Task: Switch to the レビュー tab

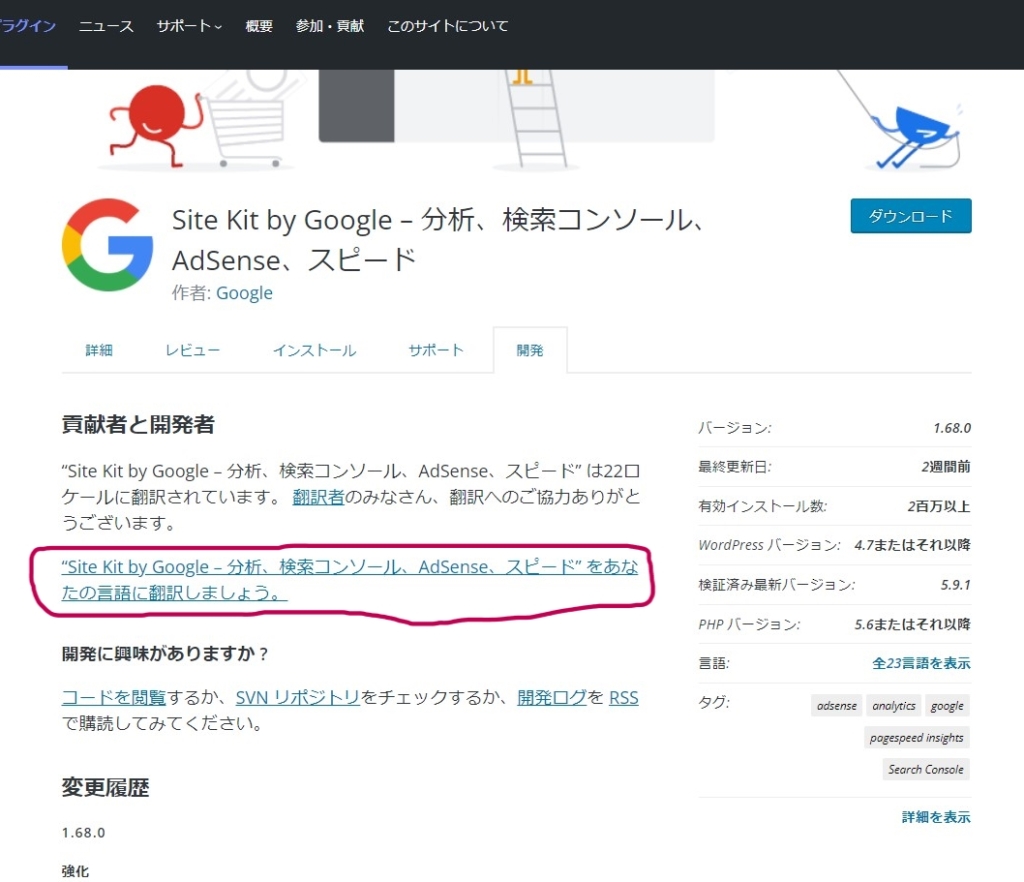Action: (192, 351)
